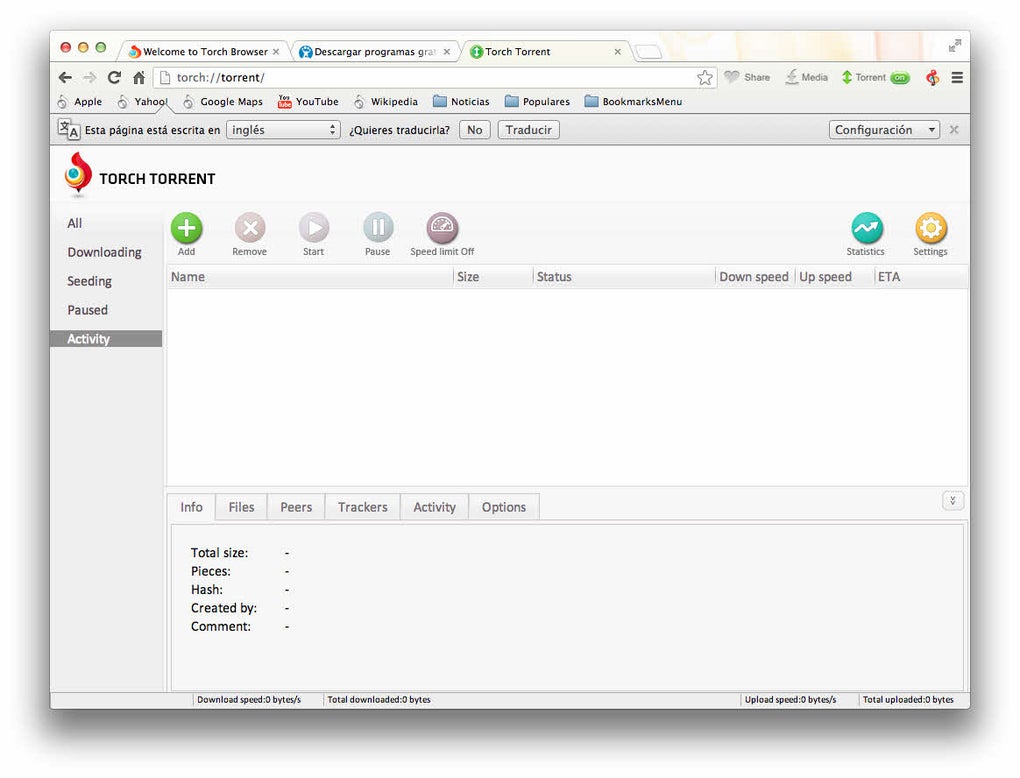Open the Yahoo! bookmark

(x=142, y=101)
